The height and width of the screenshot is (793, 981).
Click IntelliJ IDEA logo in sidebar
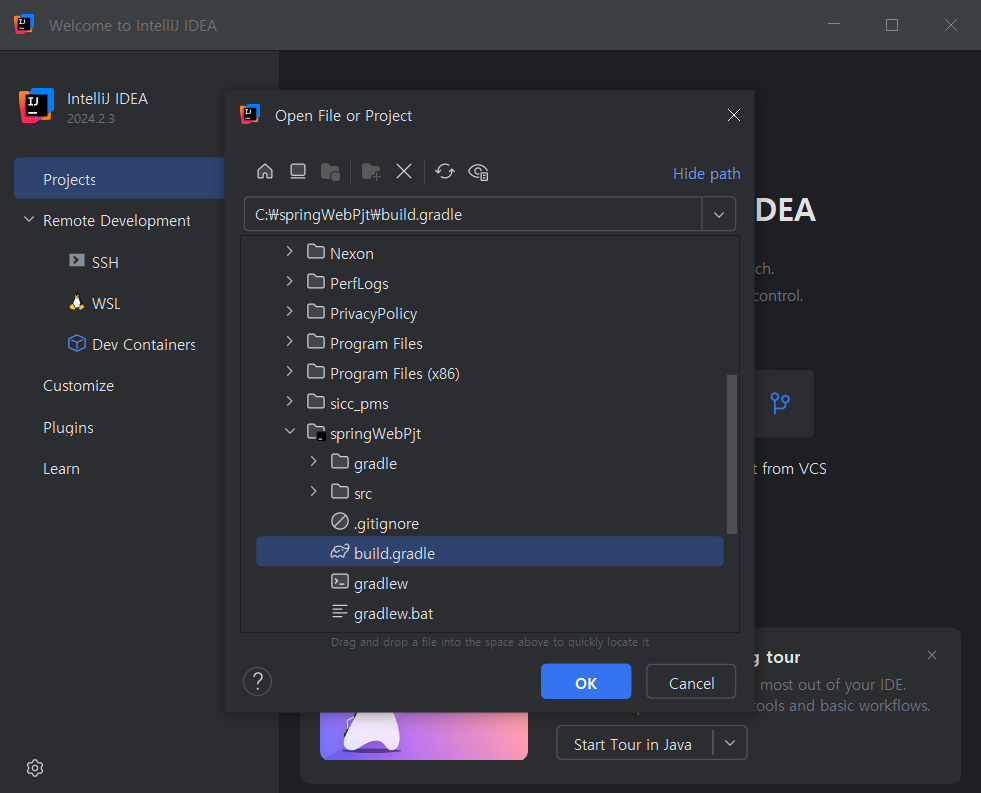pyautogui.click(x=36, y=105)
